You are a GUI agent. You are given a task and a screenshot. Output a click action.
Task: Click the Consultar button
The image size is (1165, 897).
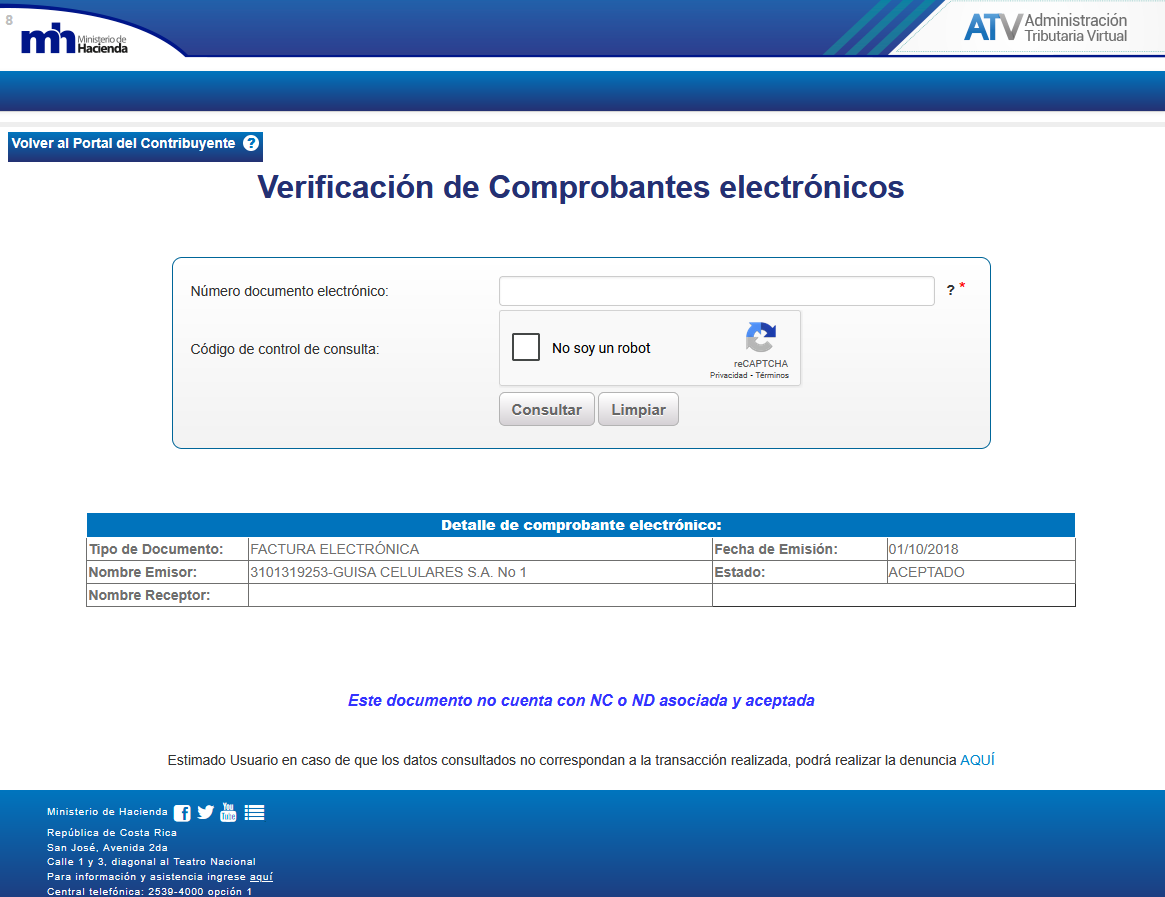click(x=547, y=409)
